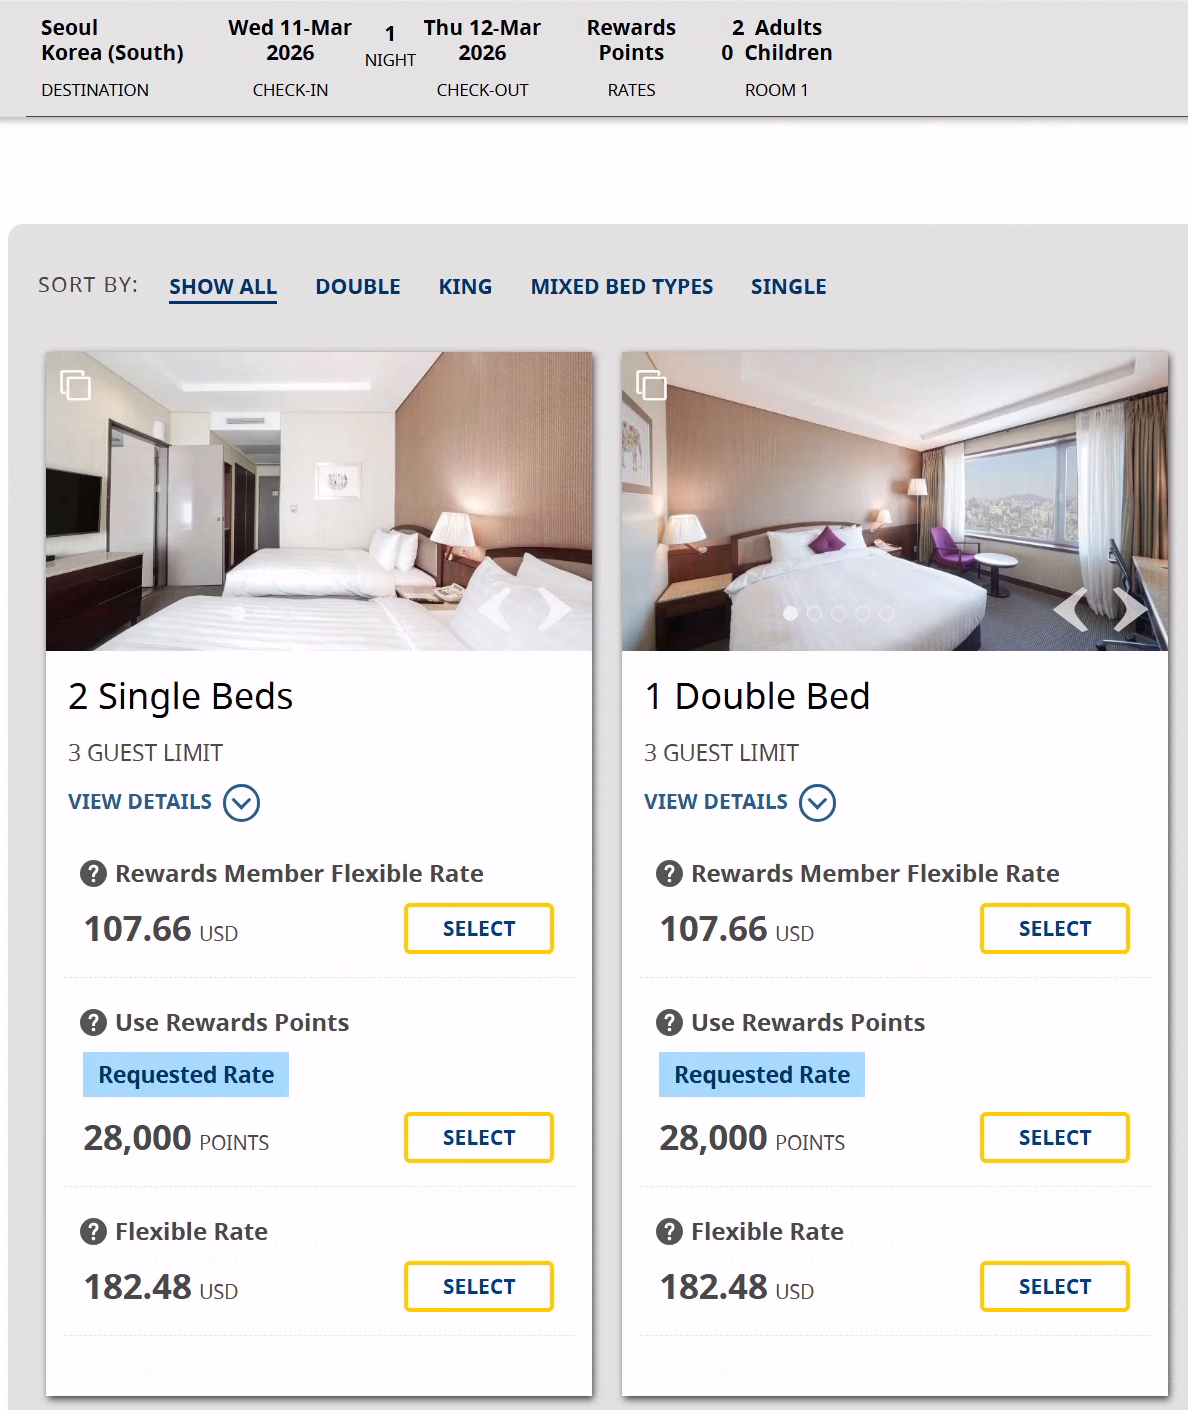Select 107.66 USD member rate for Double Bed

coord(1055,929)
